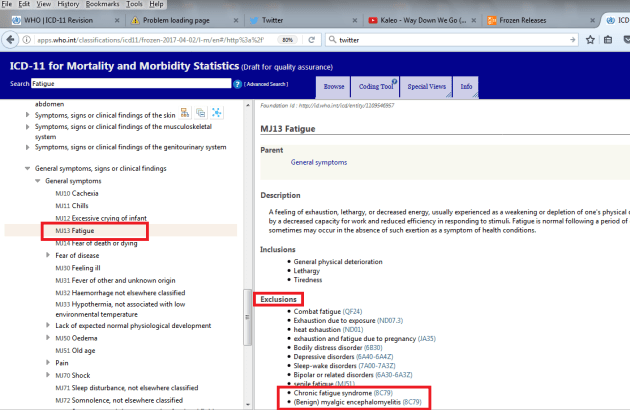Click the middle icon above the tree
This screenshot has height=410, width=630.
(x=201, y=114)
